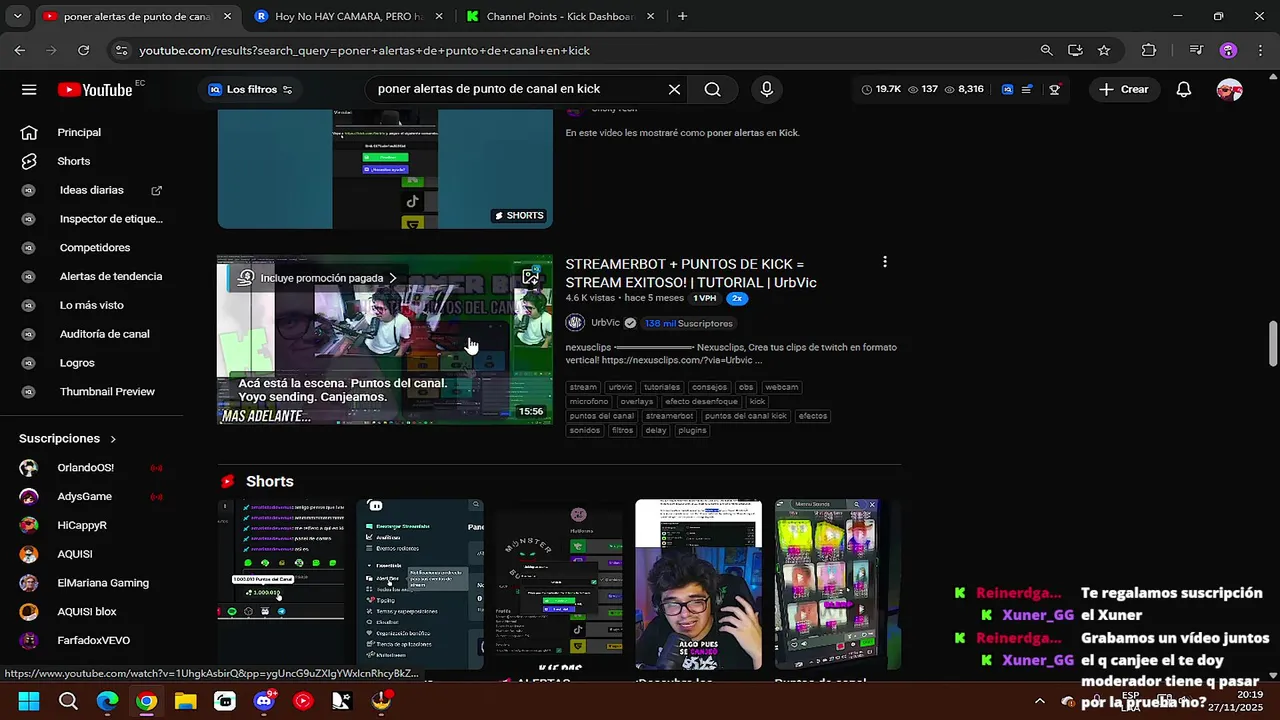Open the notifications bell
This screenshot has width=1280, height=720.
point(1183,89)
